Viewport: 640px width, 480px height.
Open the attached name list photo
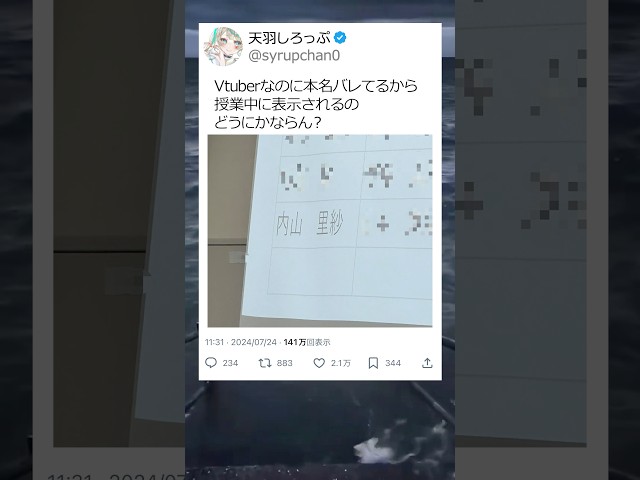point(320,231)
